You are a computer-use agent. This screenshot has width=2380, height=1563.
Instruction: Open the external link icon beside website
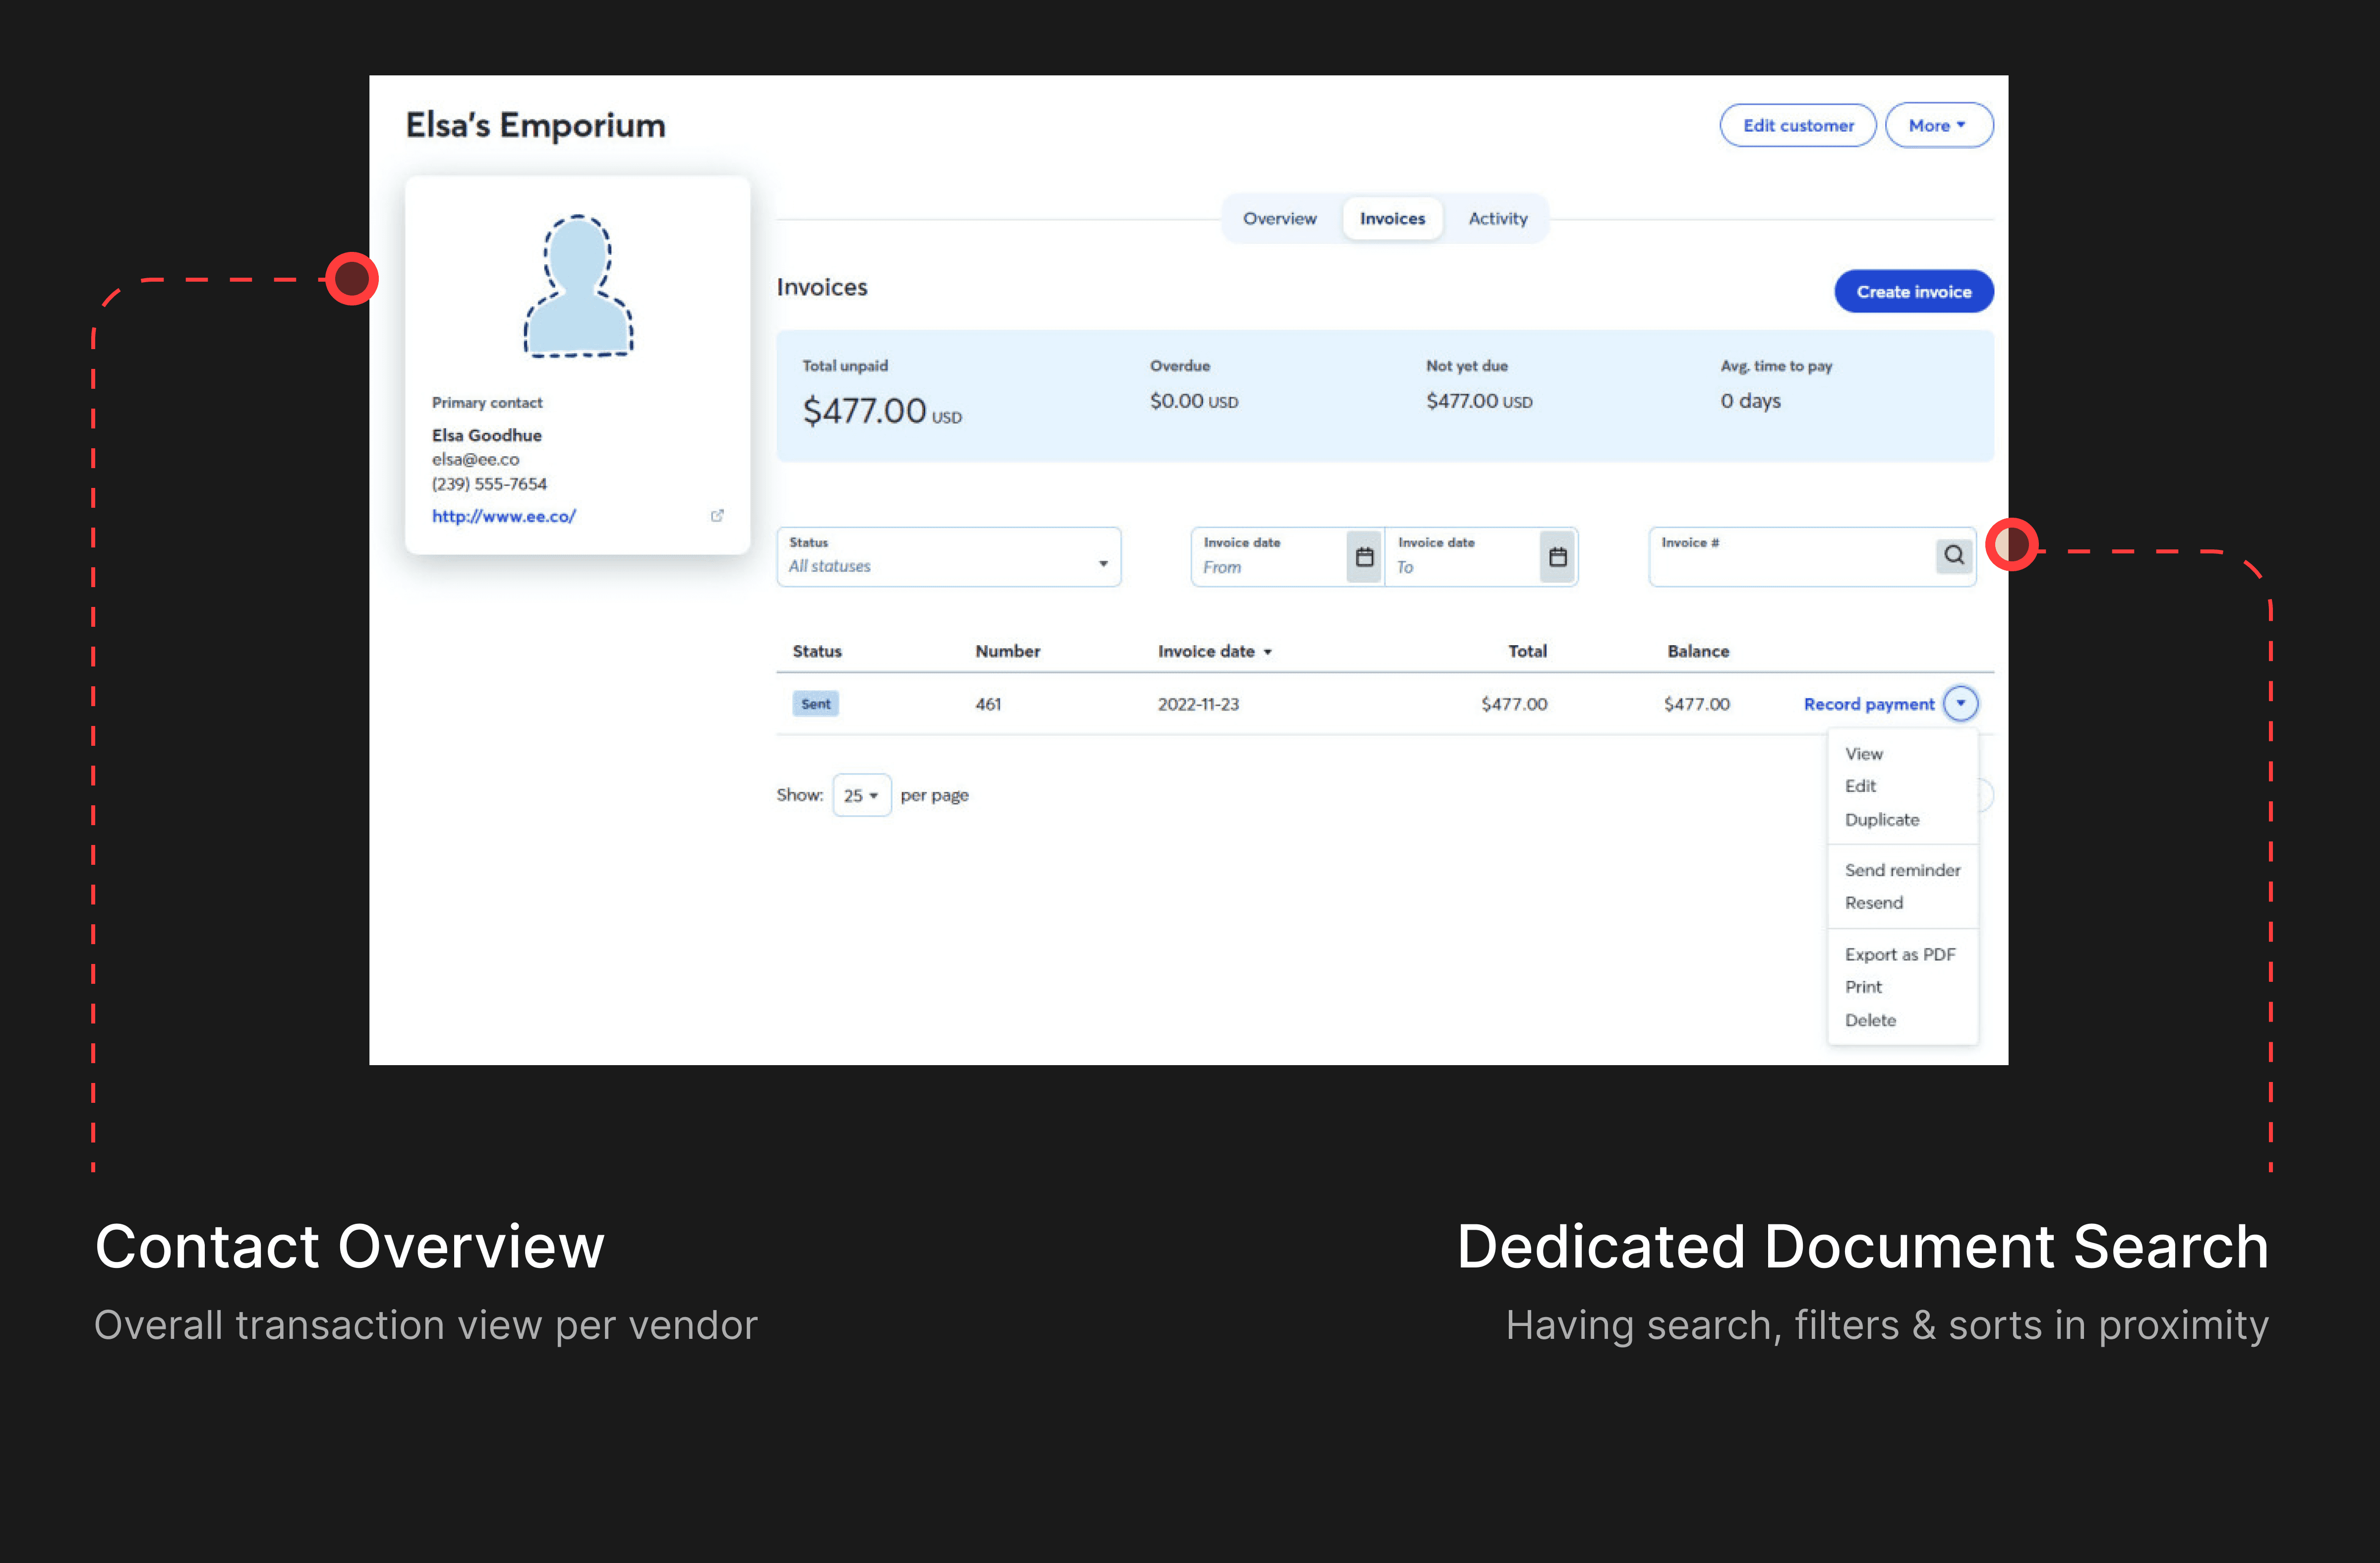pos(717,516)
